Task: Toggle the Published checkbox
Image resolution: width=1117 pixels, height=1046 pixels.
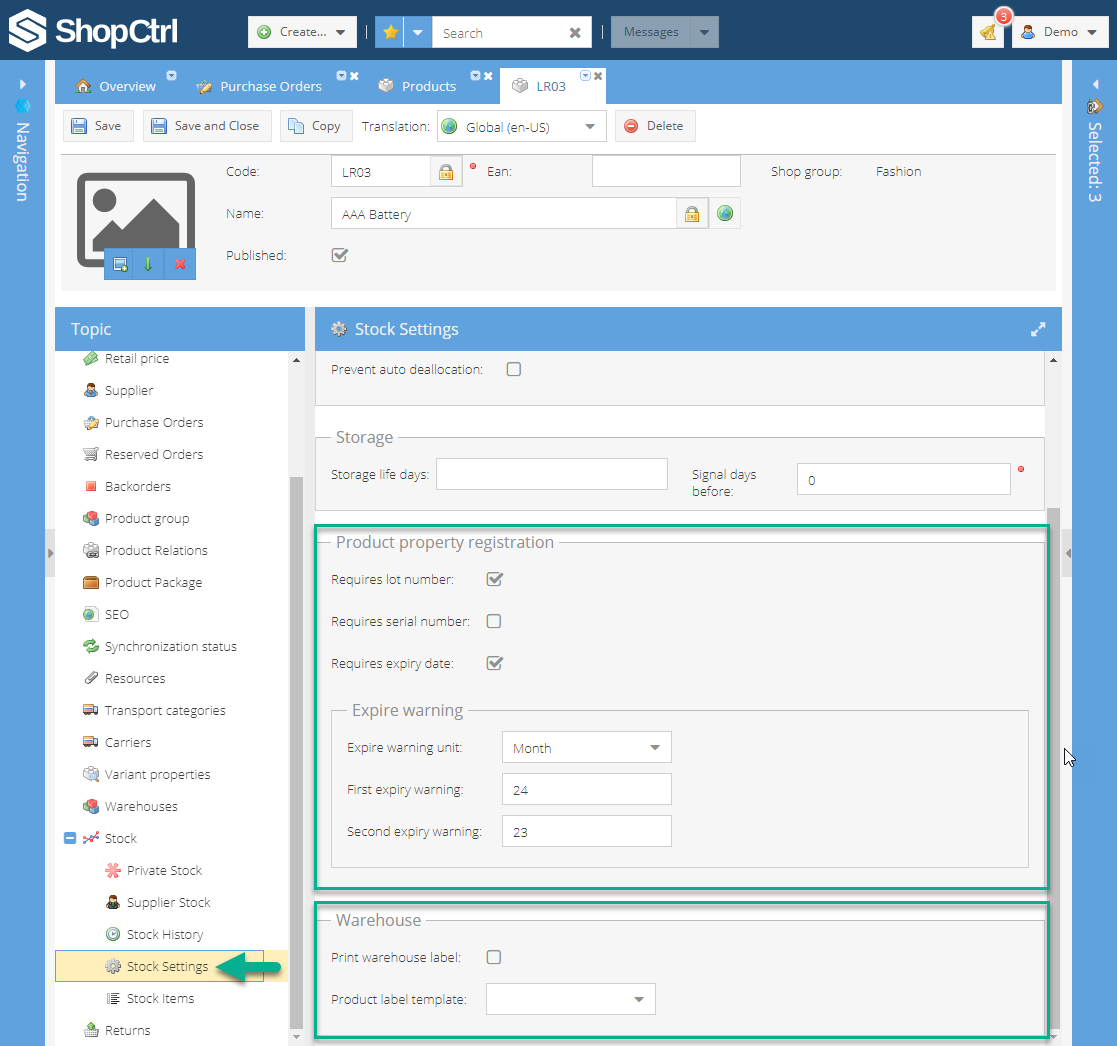Action: click(340, 255)
